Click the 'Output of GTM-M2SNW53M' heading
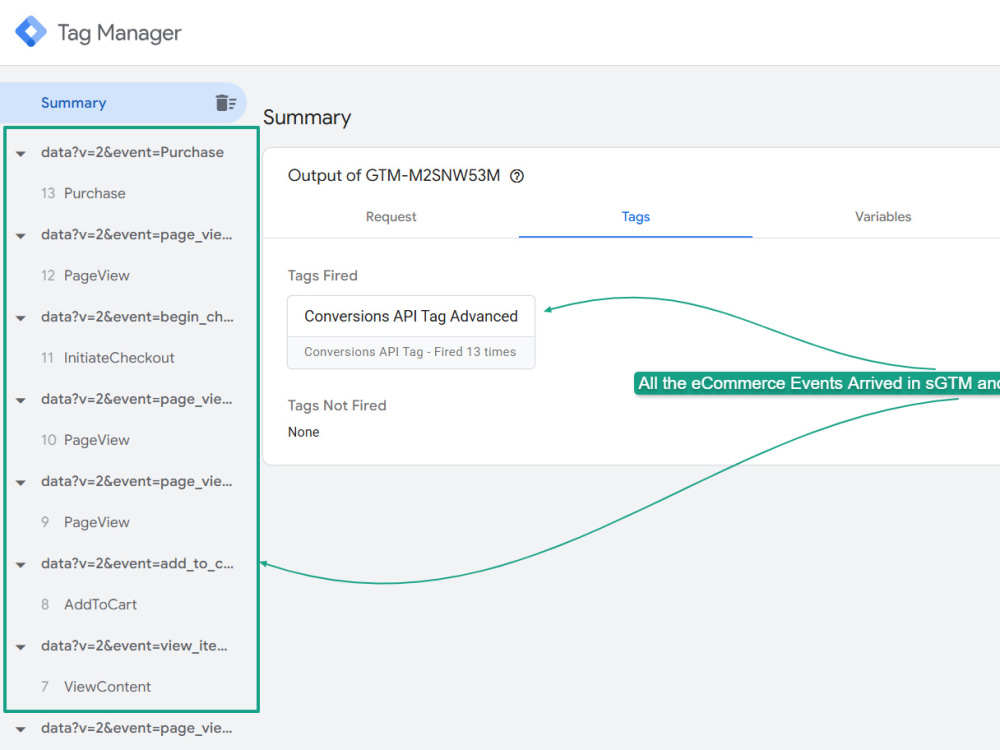This screenshot has height=750, width=1000. (x=393, y=175)
